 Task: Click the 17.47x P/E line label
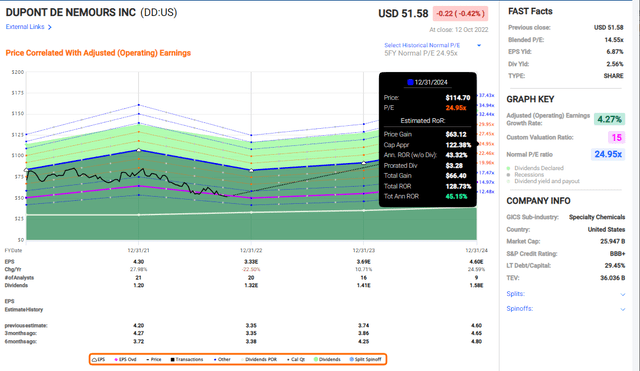coord(487,173)
